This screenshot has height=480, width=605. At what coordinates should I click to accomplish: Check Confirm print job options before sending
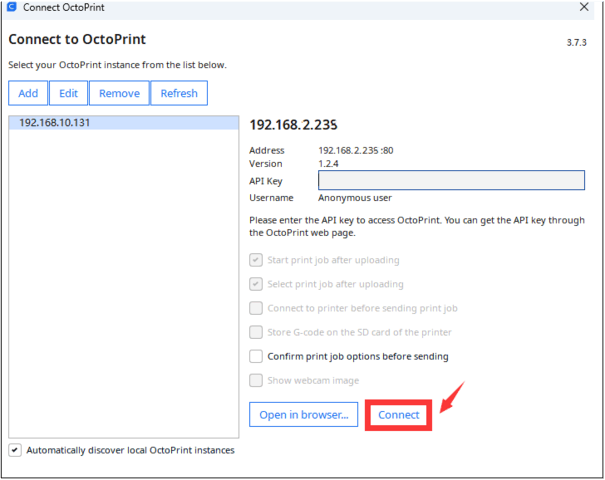point(257,356)
